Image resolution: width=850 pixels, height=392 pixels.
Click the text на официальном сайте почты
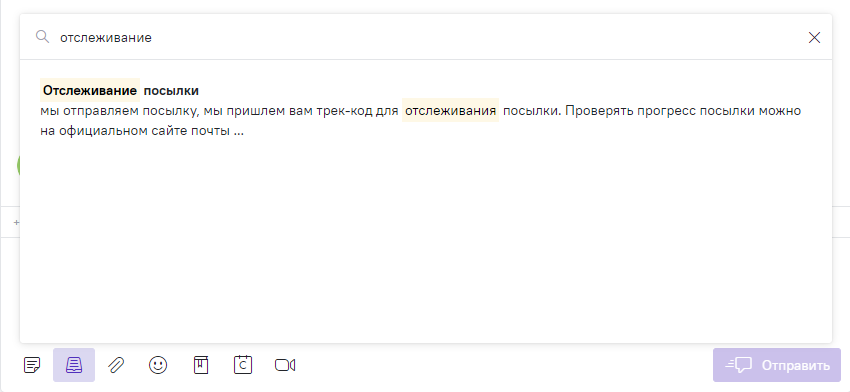tap(134, 131)
